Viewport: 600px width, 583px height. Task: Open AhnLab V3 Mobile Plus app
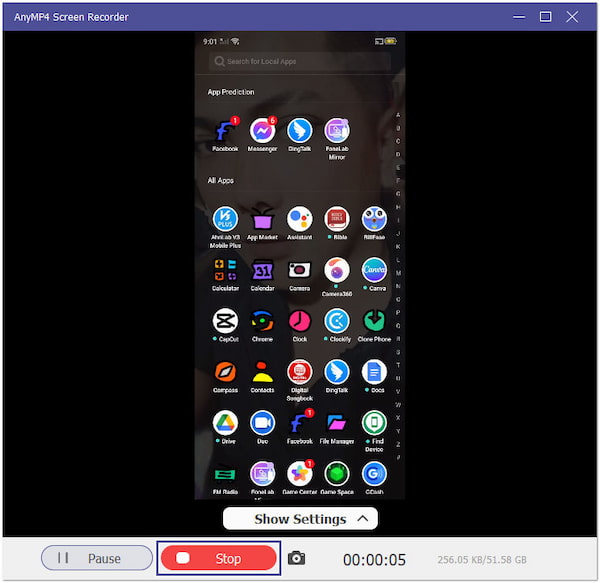coord(225,219)
